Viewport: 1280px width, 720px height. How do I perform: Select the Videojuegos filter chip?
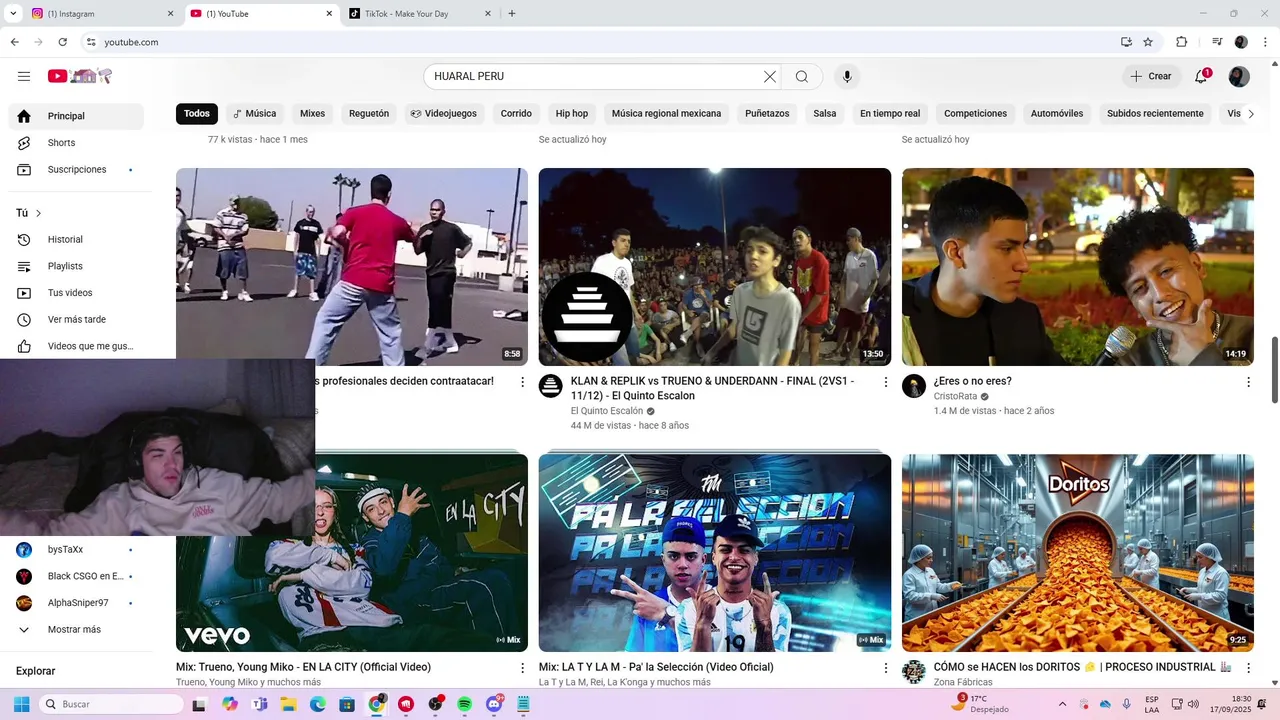[x=444, y=114]
